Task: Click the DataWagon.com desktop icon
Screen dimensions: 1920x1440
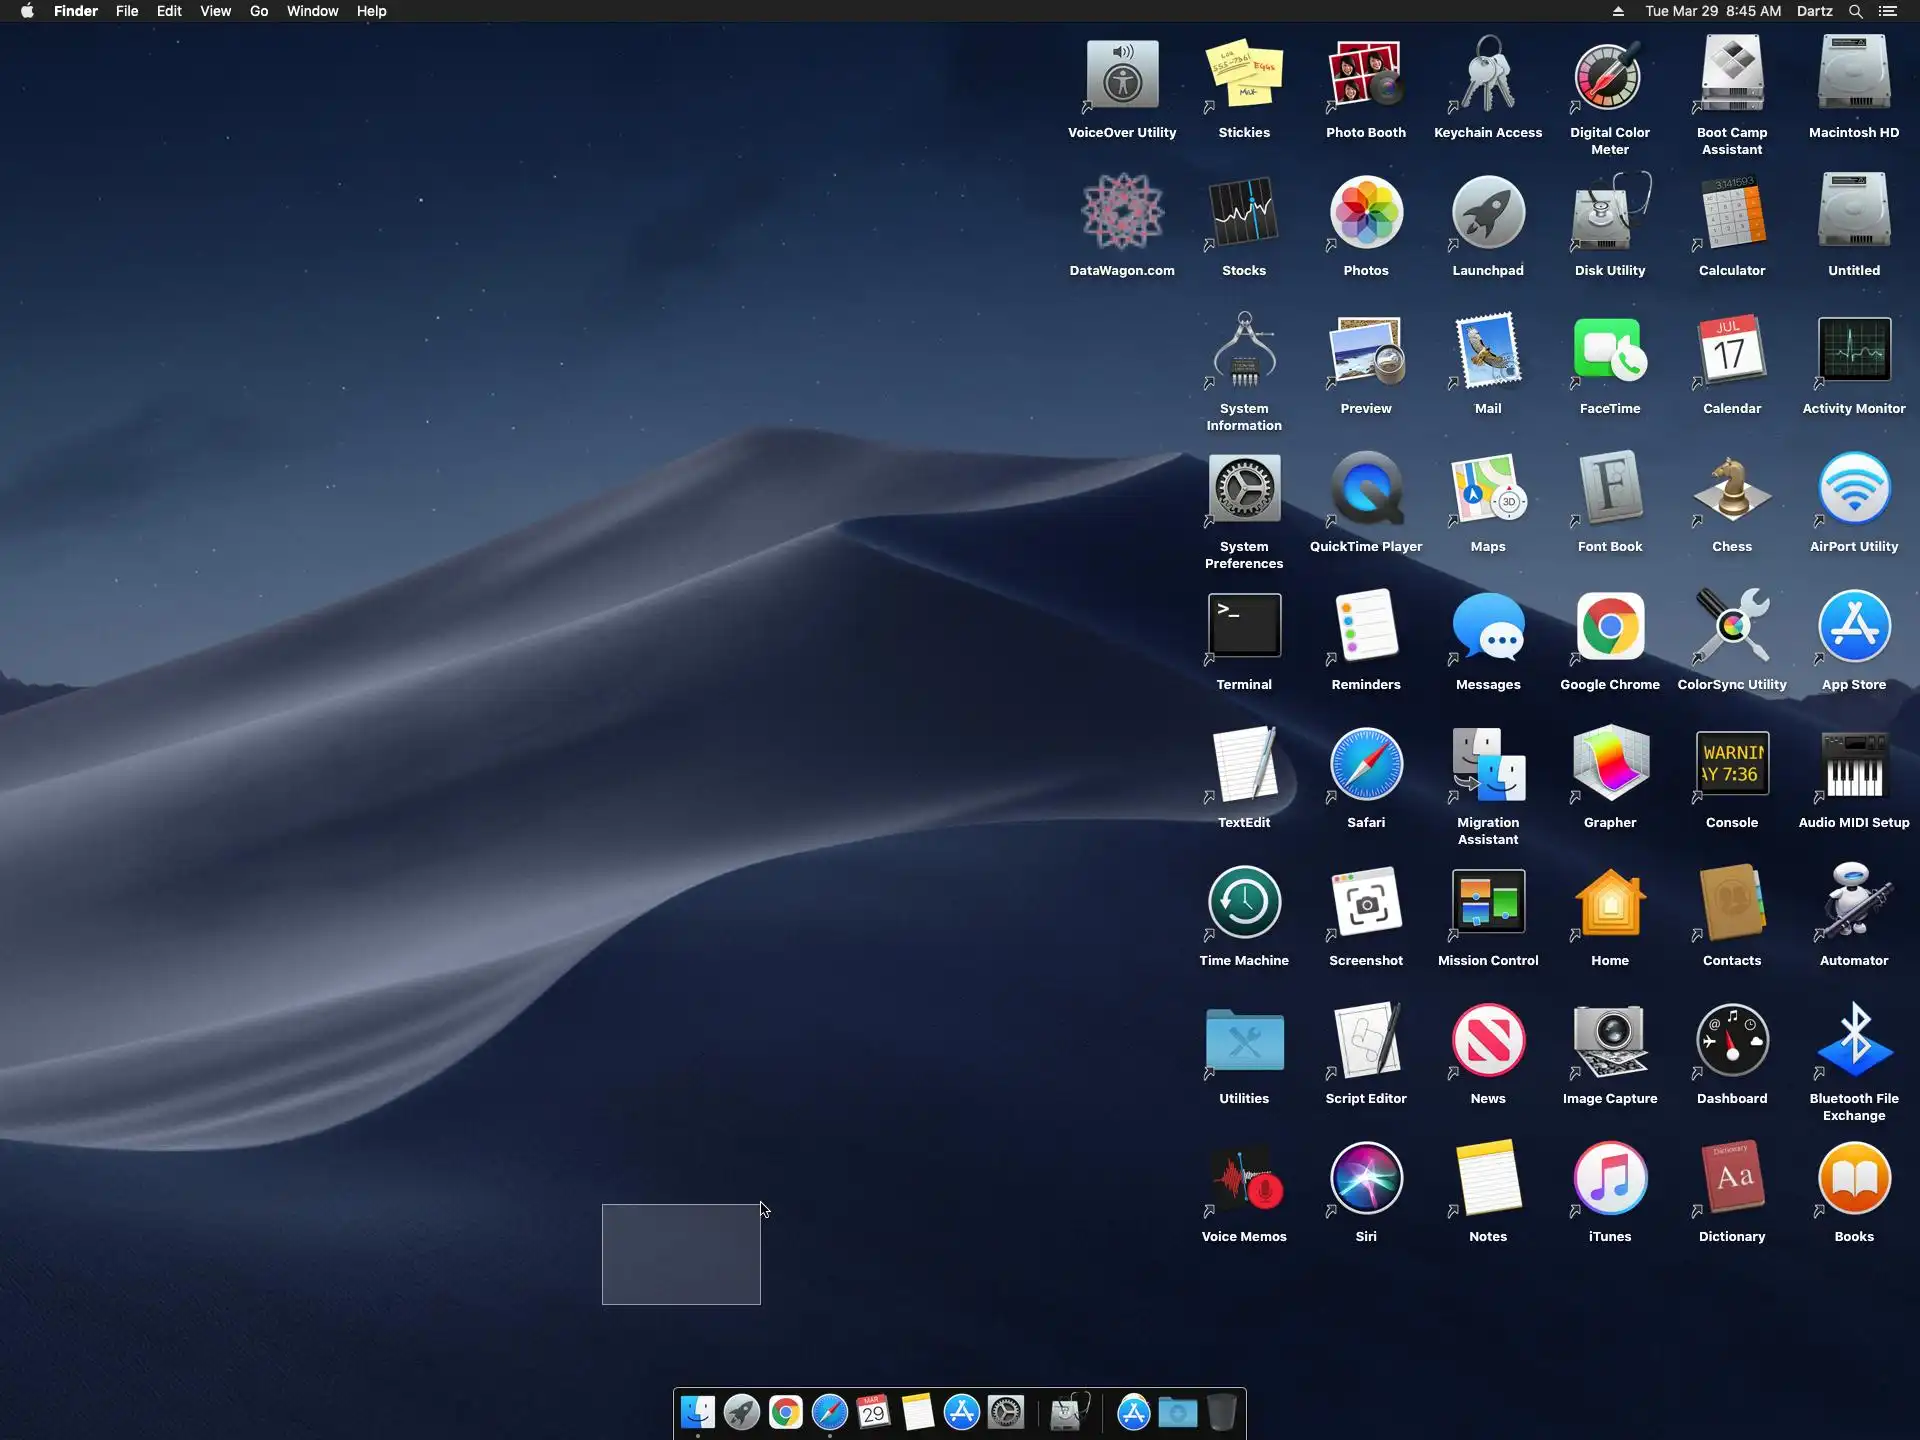Action: point(1122,213)
